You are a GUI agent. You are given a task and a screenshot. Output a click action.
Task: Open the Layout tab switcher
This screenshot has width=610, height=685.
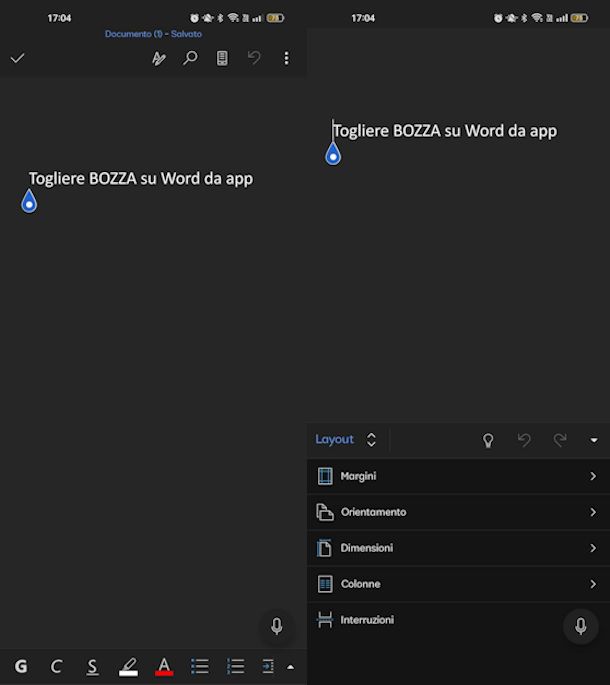(x=346, y=439)
